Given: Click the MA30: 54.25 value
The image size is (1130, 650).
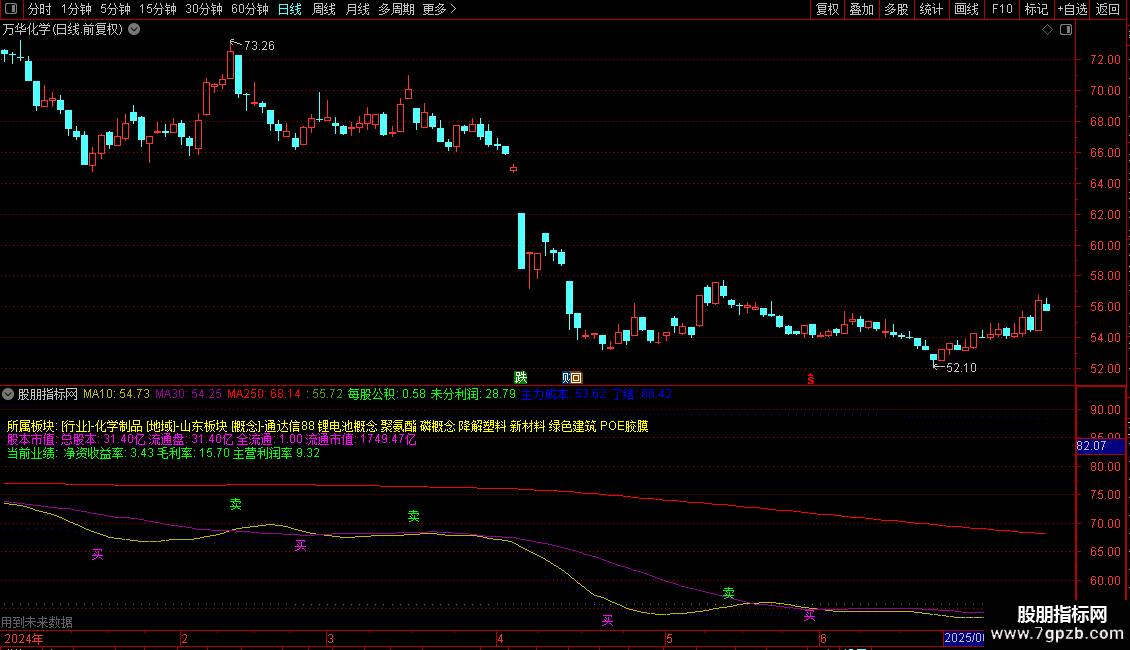Looking at the screenshot, I should (188, 394).
